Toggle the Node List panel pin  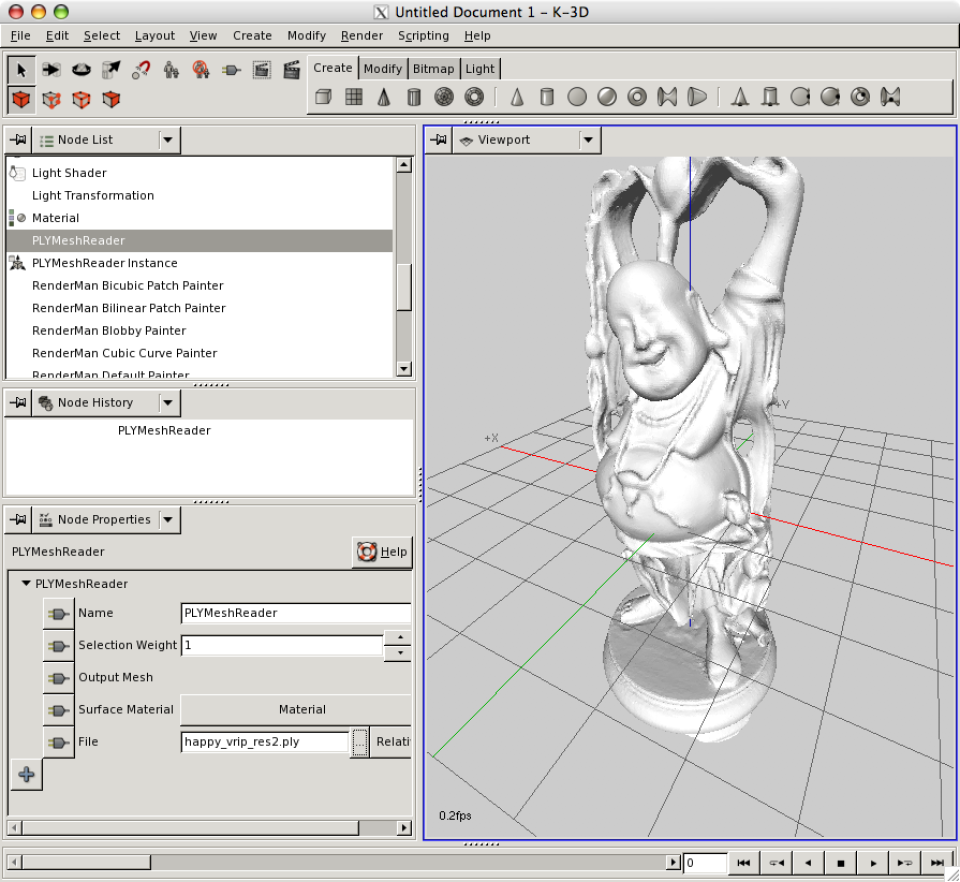pyautogui.click(x=17, y=139)
